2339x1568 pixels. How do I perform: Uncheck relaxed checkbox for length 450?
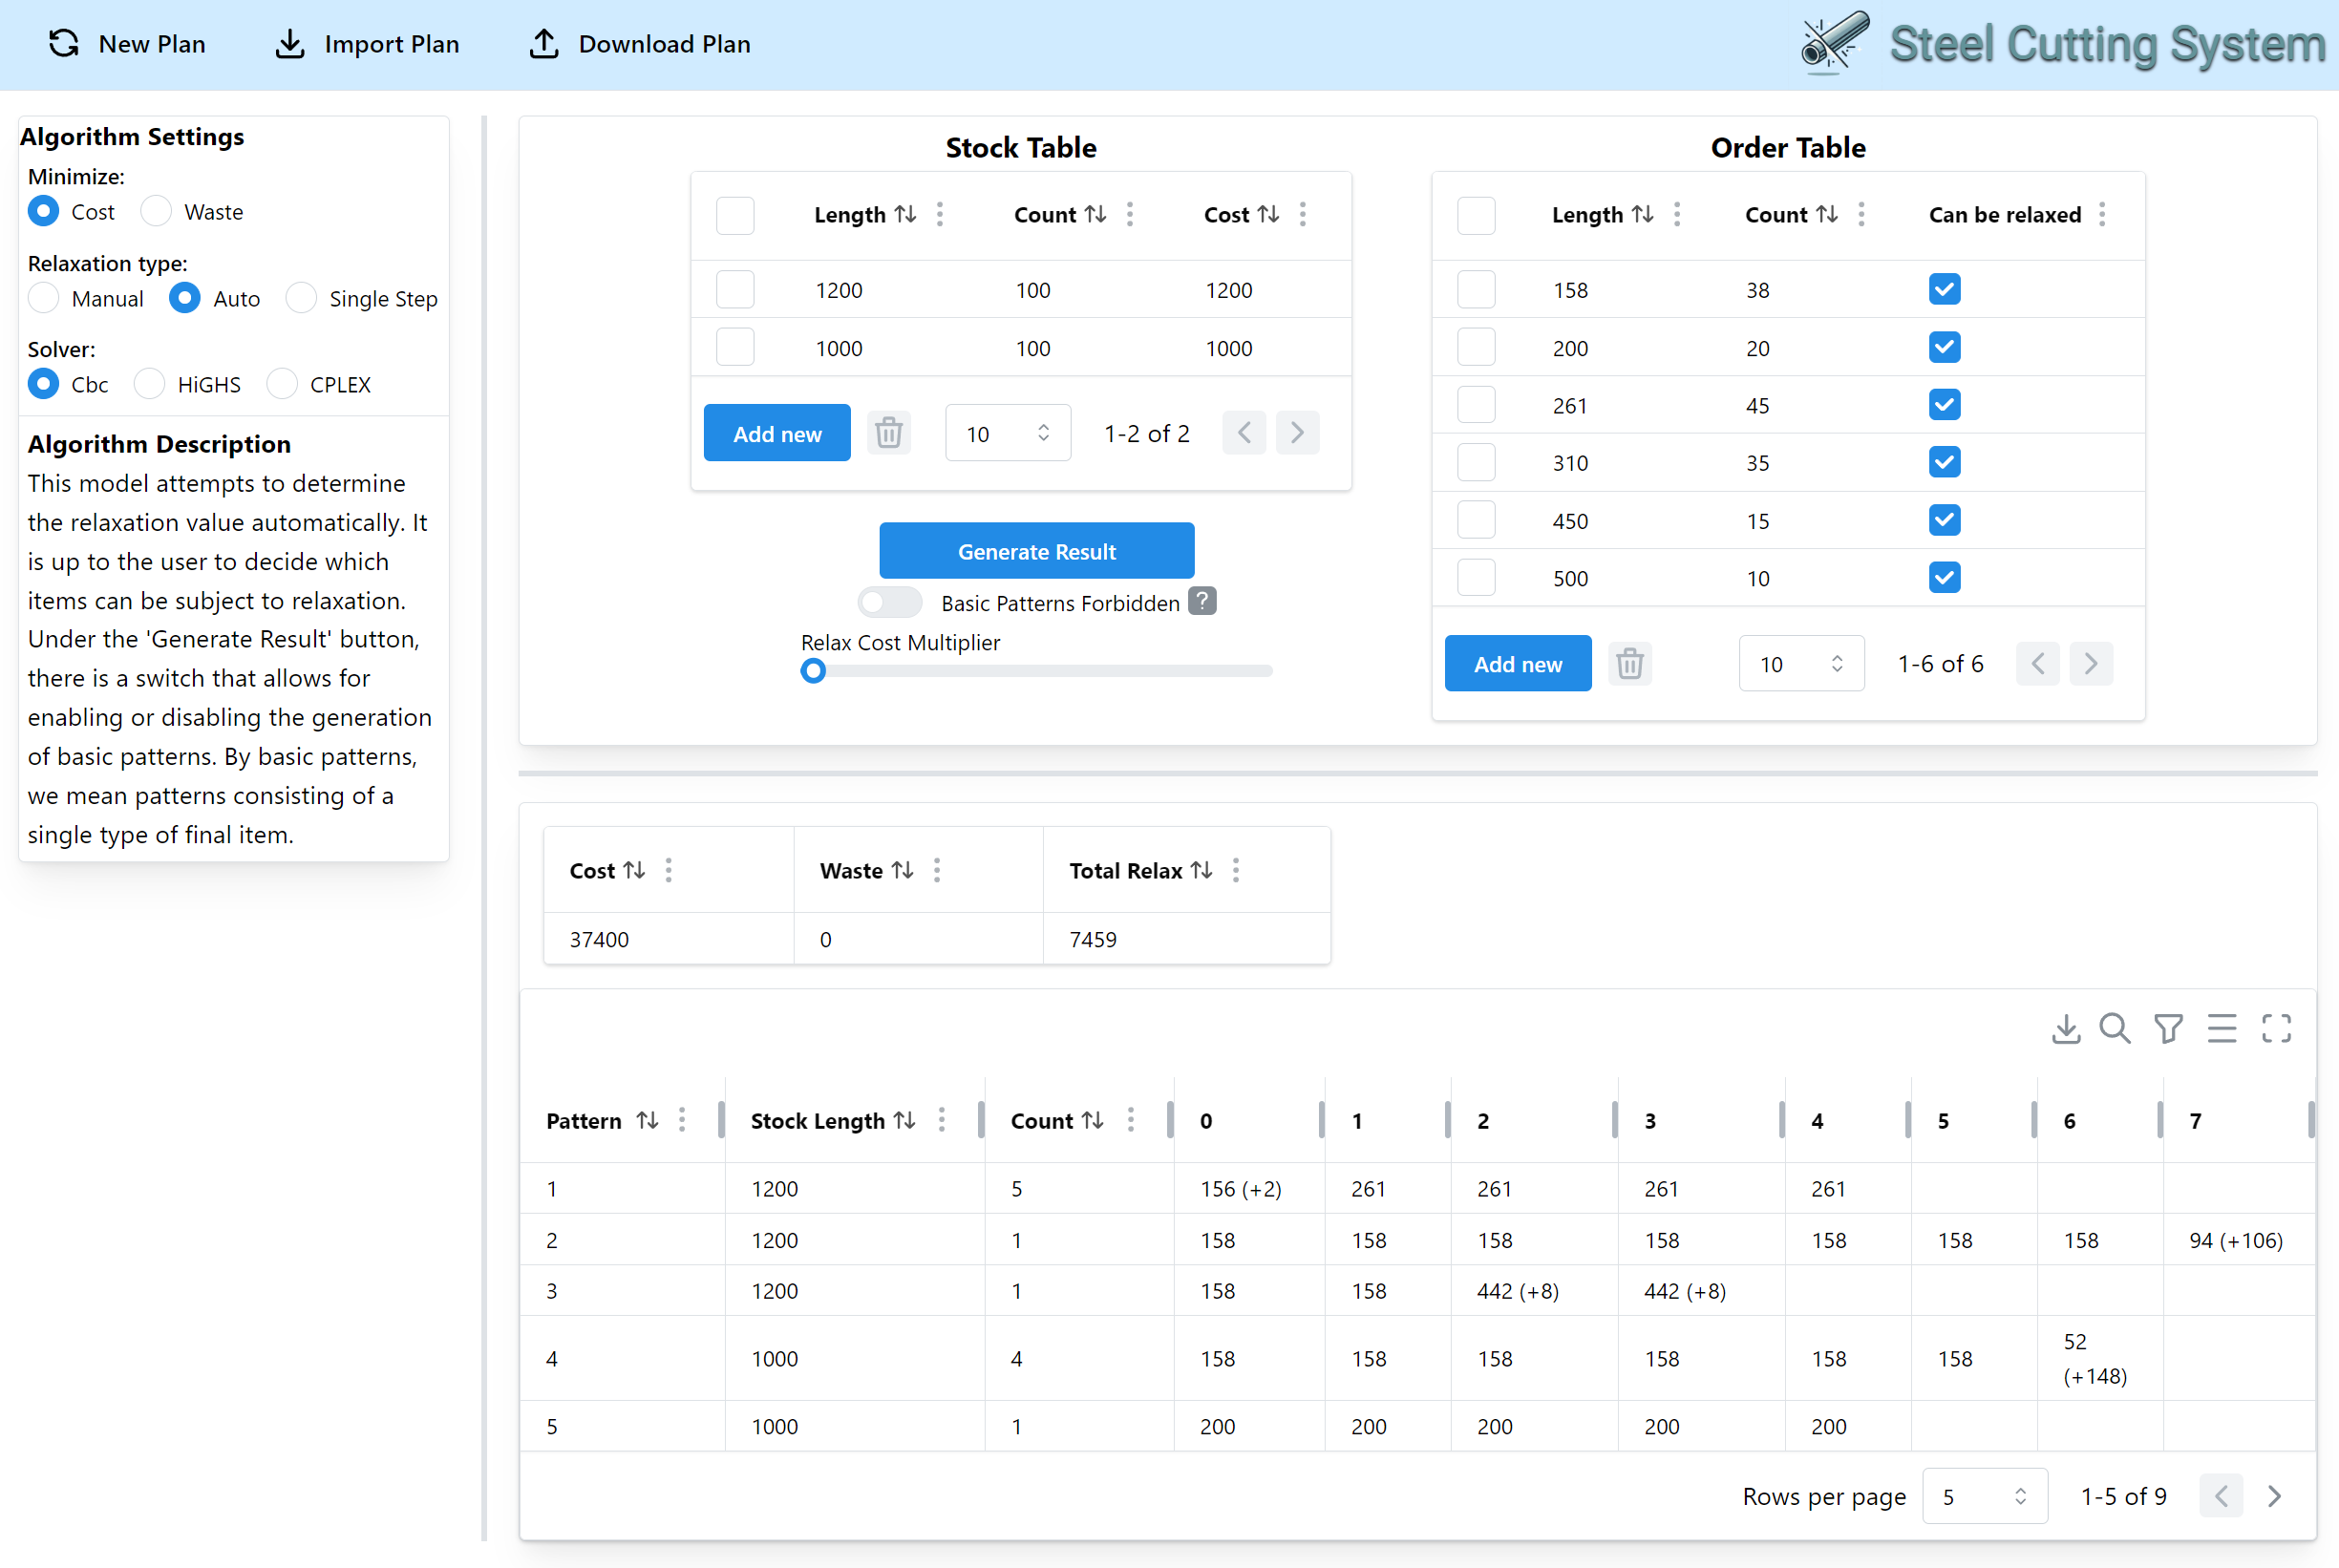click(1943, 520)
